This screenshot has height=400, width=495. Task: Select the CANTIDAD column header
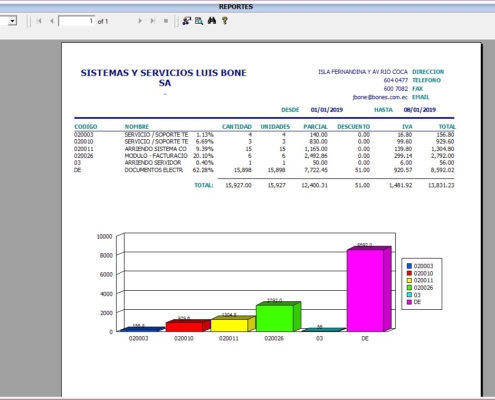(x=237, y=127)
